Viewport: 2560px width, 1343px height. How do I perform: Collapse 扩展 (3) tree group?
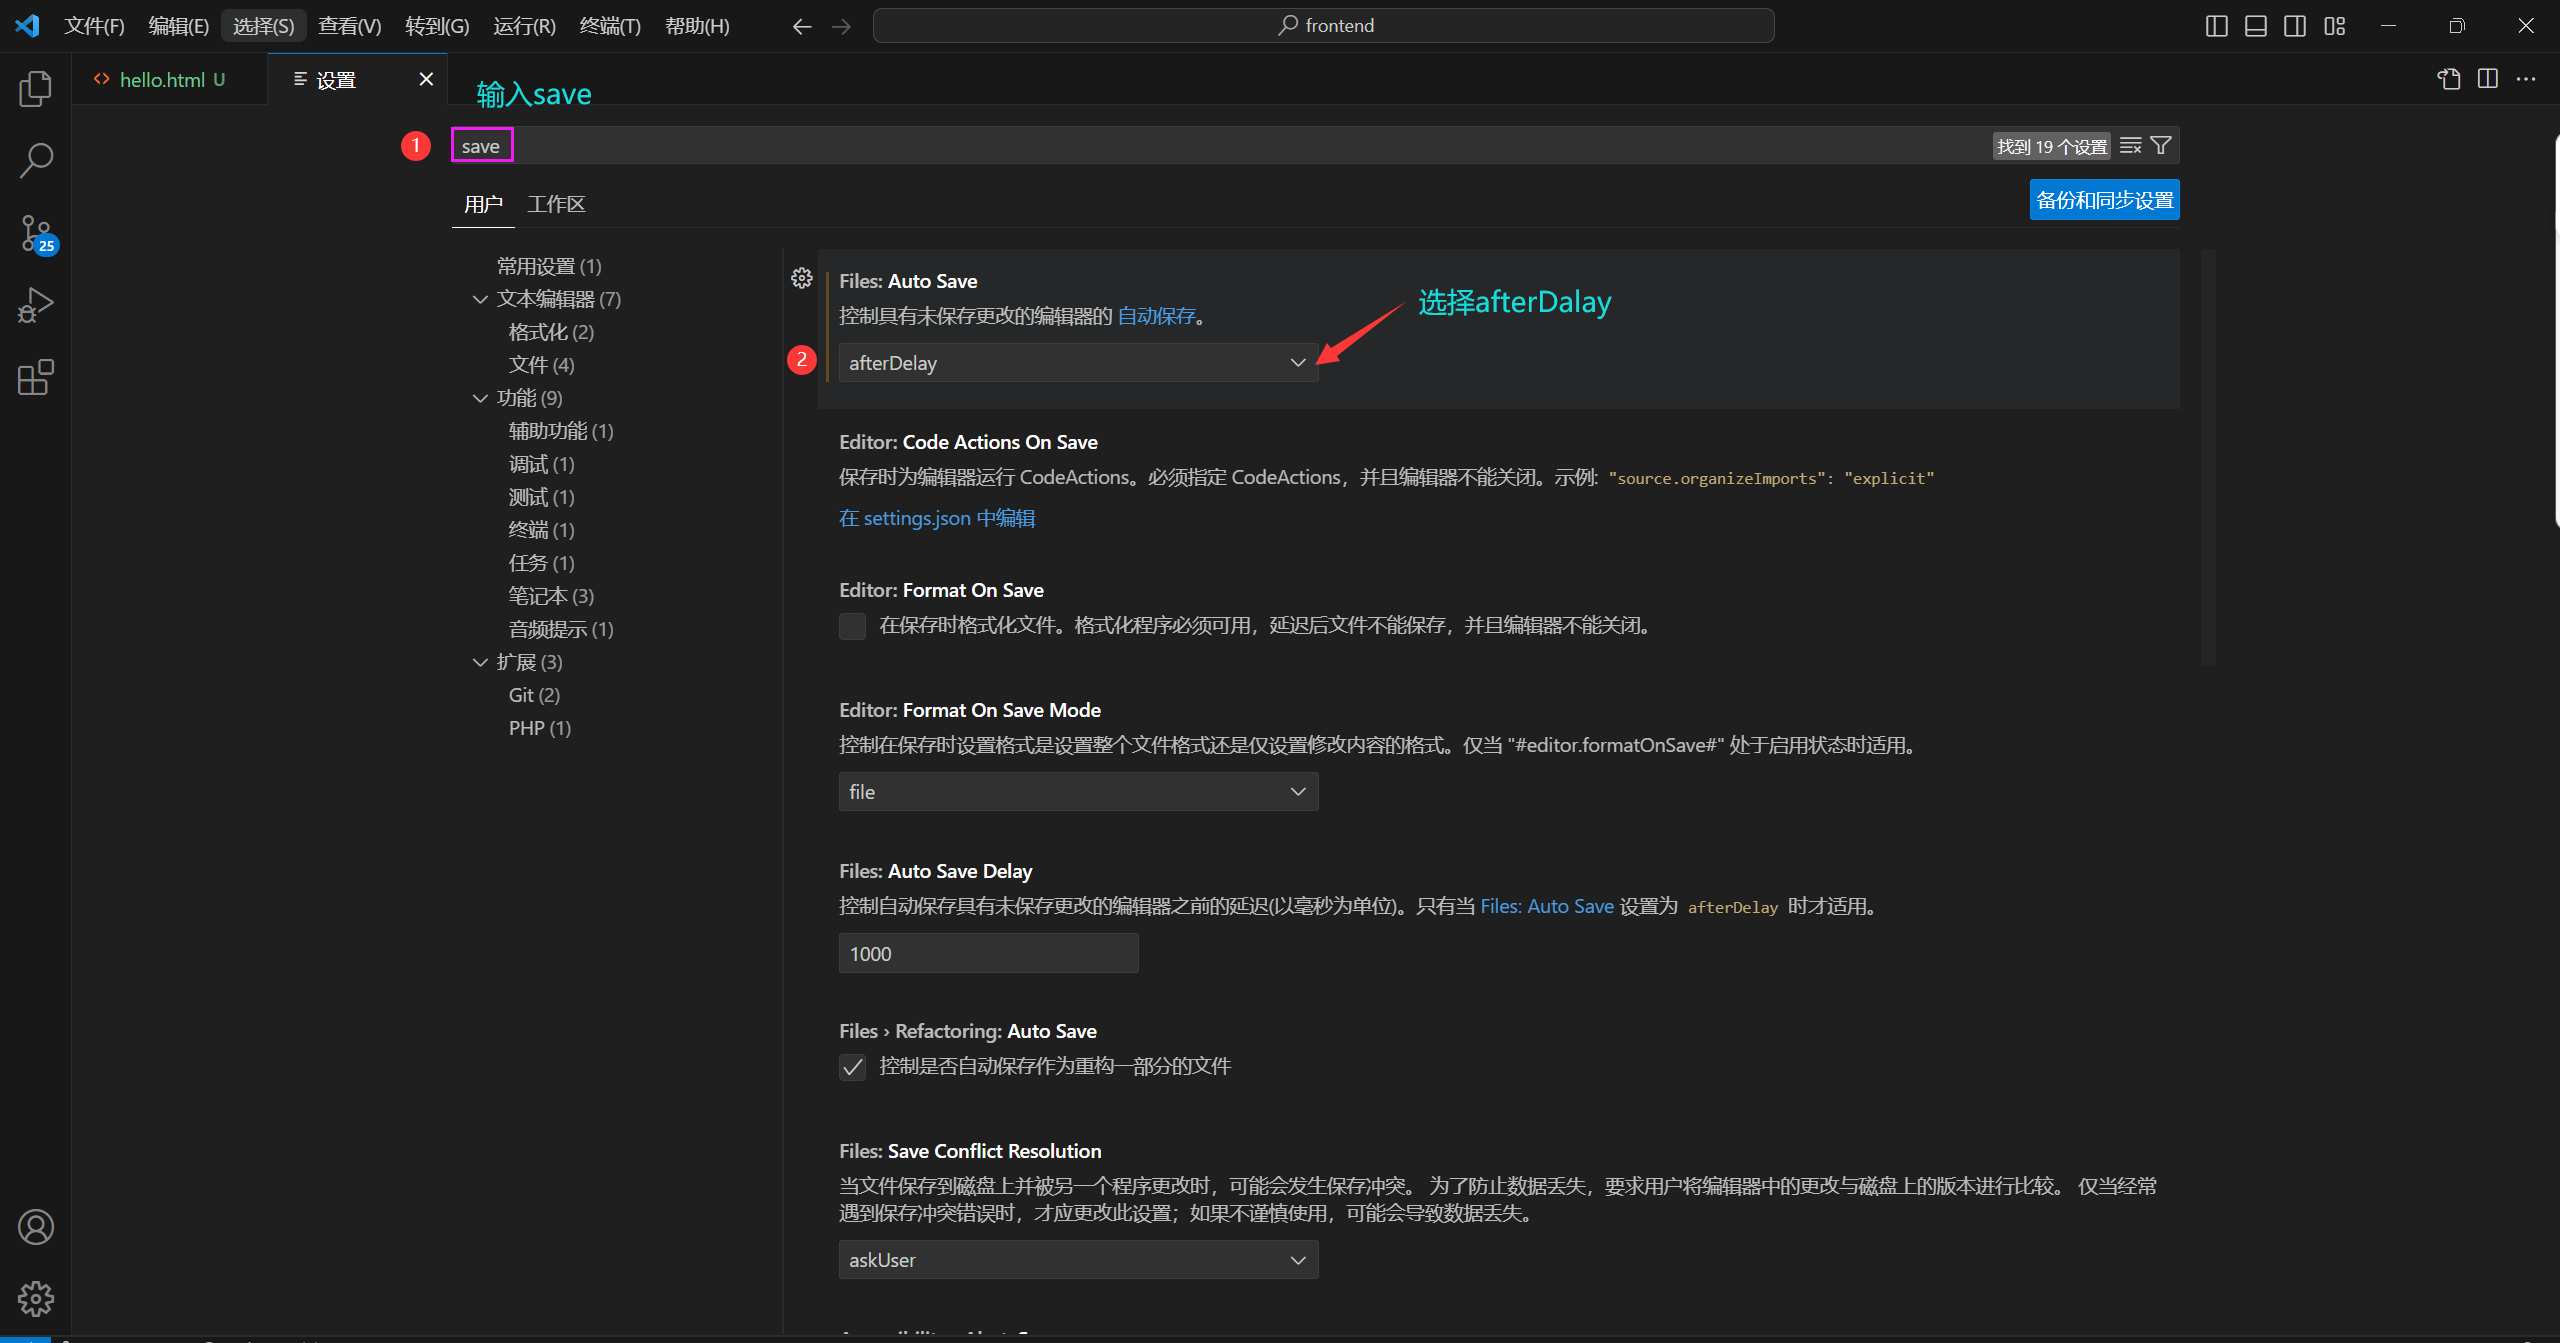[480, 662]
